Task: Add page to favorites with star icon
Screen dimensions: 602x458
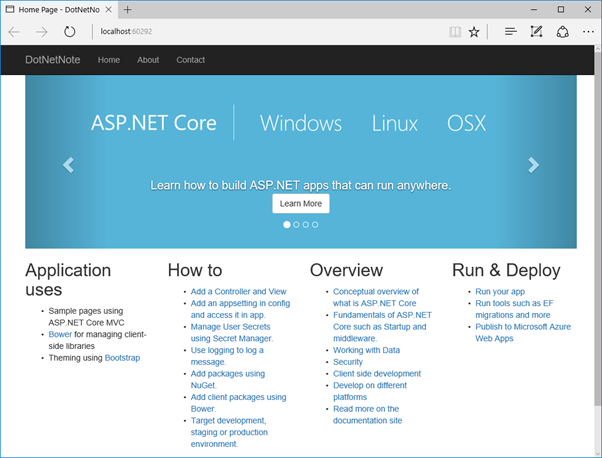Action: click(474, 32)
